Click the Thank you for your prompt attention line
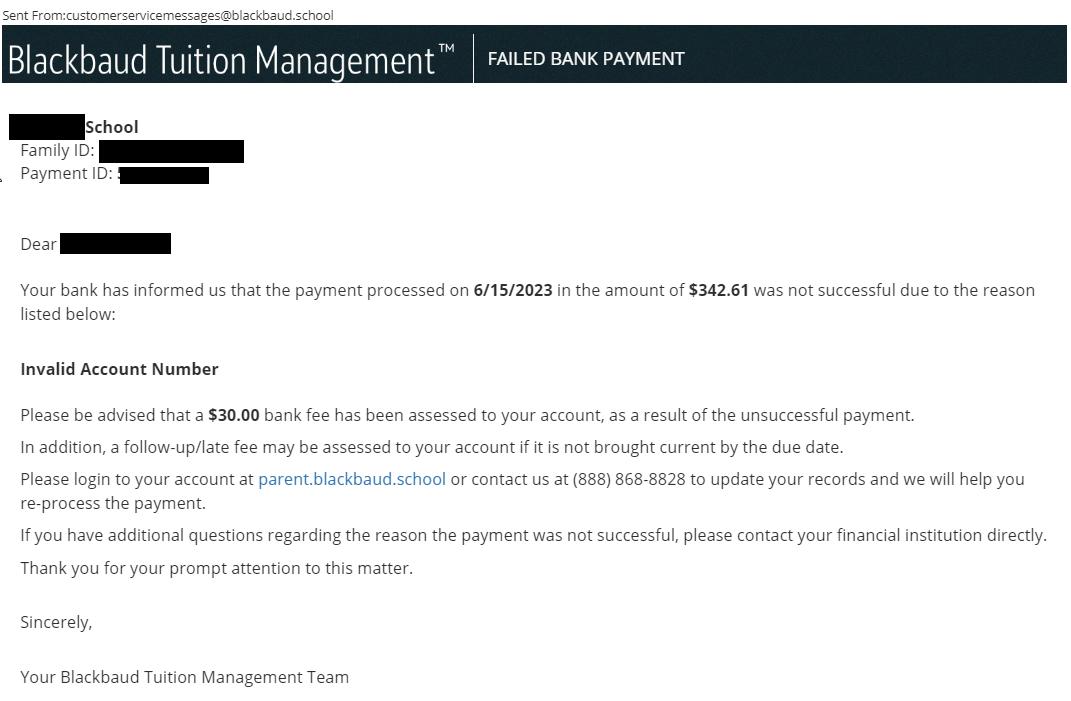 [x=216, y=568]
